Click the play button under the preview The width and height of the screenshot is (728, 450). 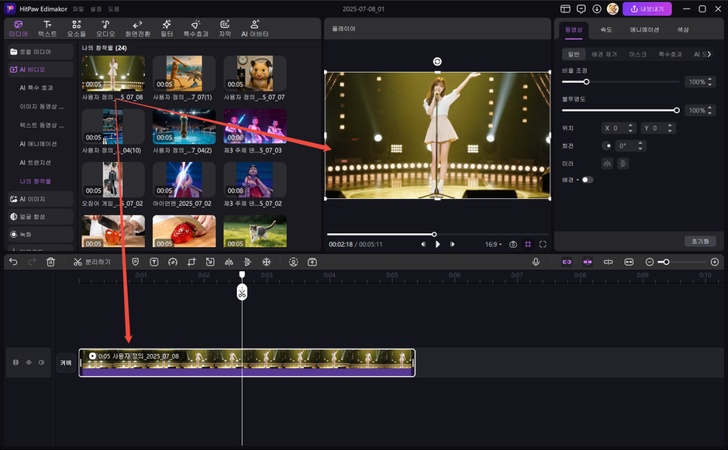437,244
